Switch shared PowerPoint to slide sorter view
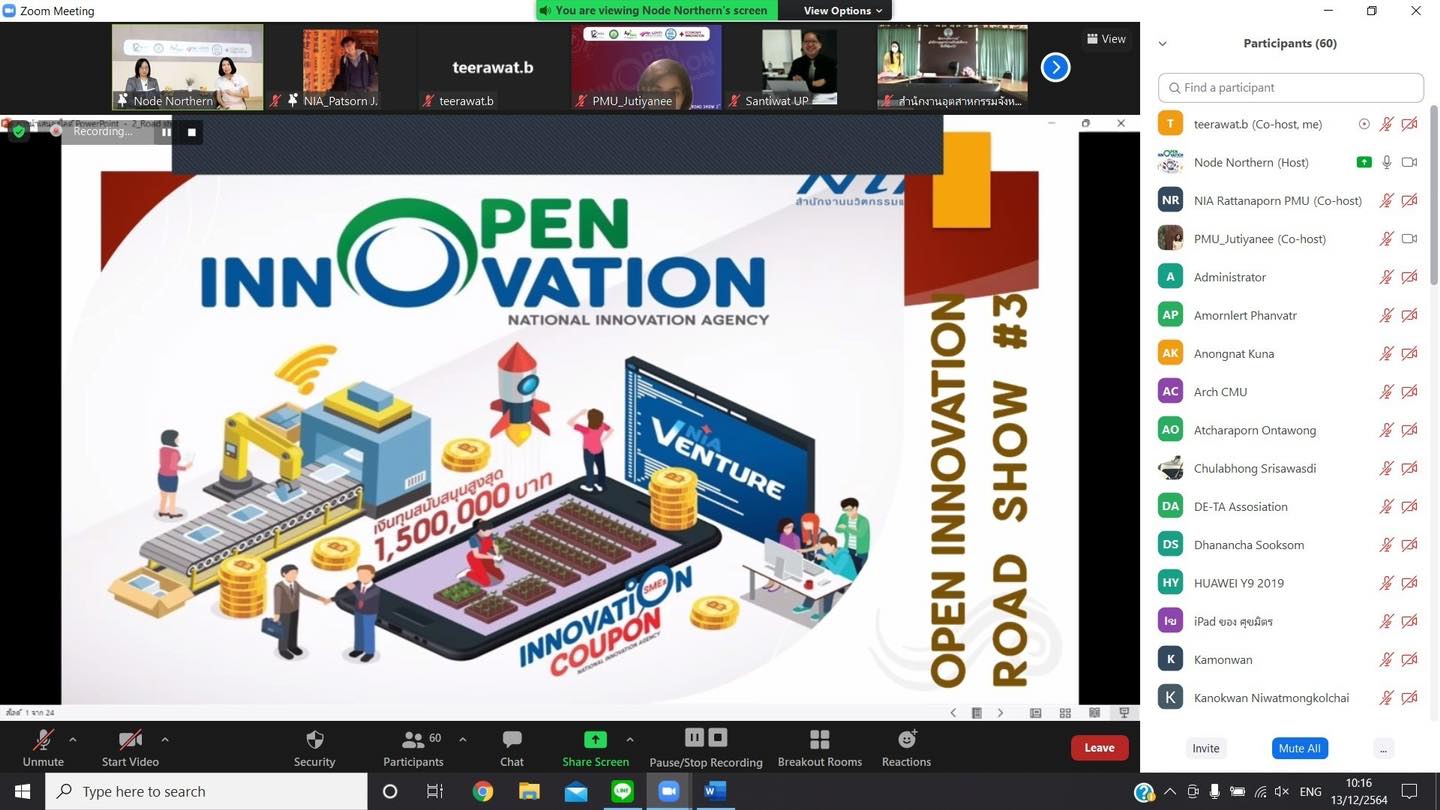This screenshot has height=810, width=1440. 1065,713
